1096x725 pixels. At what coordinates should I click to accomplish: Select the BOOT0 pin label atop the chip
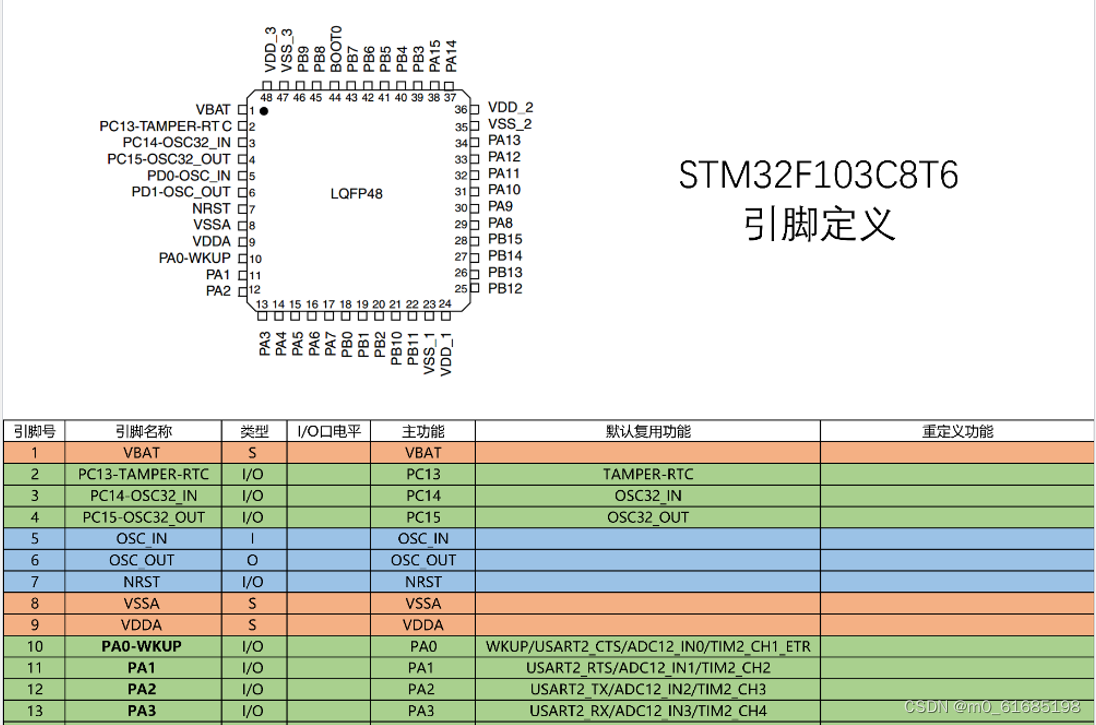[336, 49]
